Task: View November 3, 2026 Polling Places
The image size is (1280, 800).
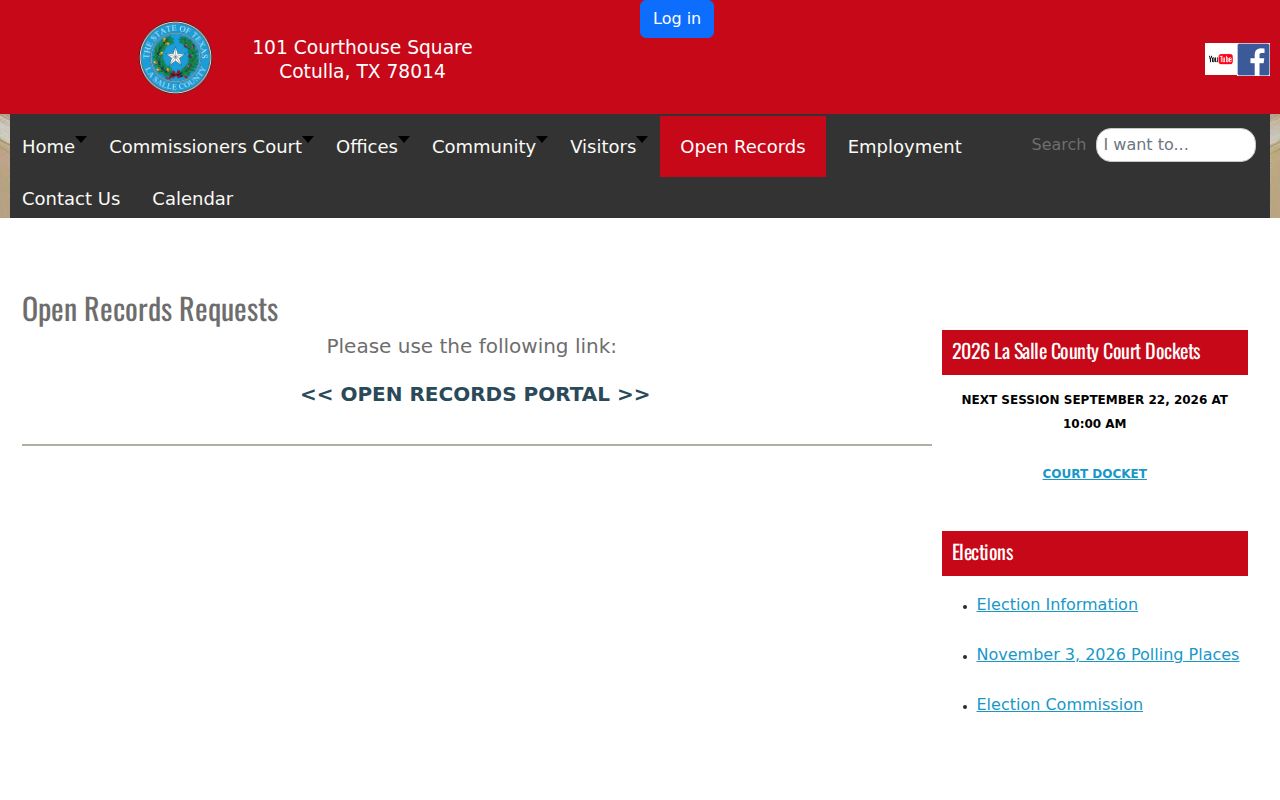Action: pyautogui.click(x=1108, y=654)
